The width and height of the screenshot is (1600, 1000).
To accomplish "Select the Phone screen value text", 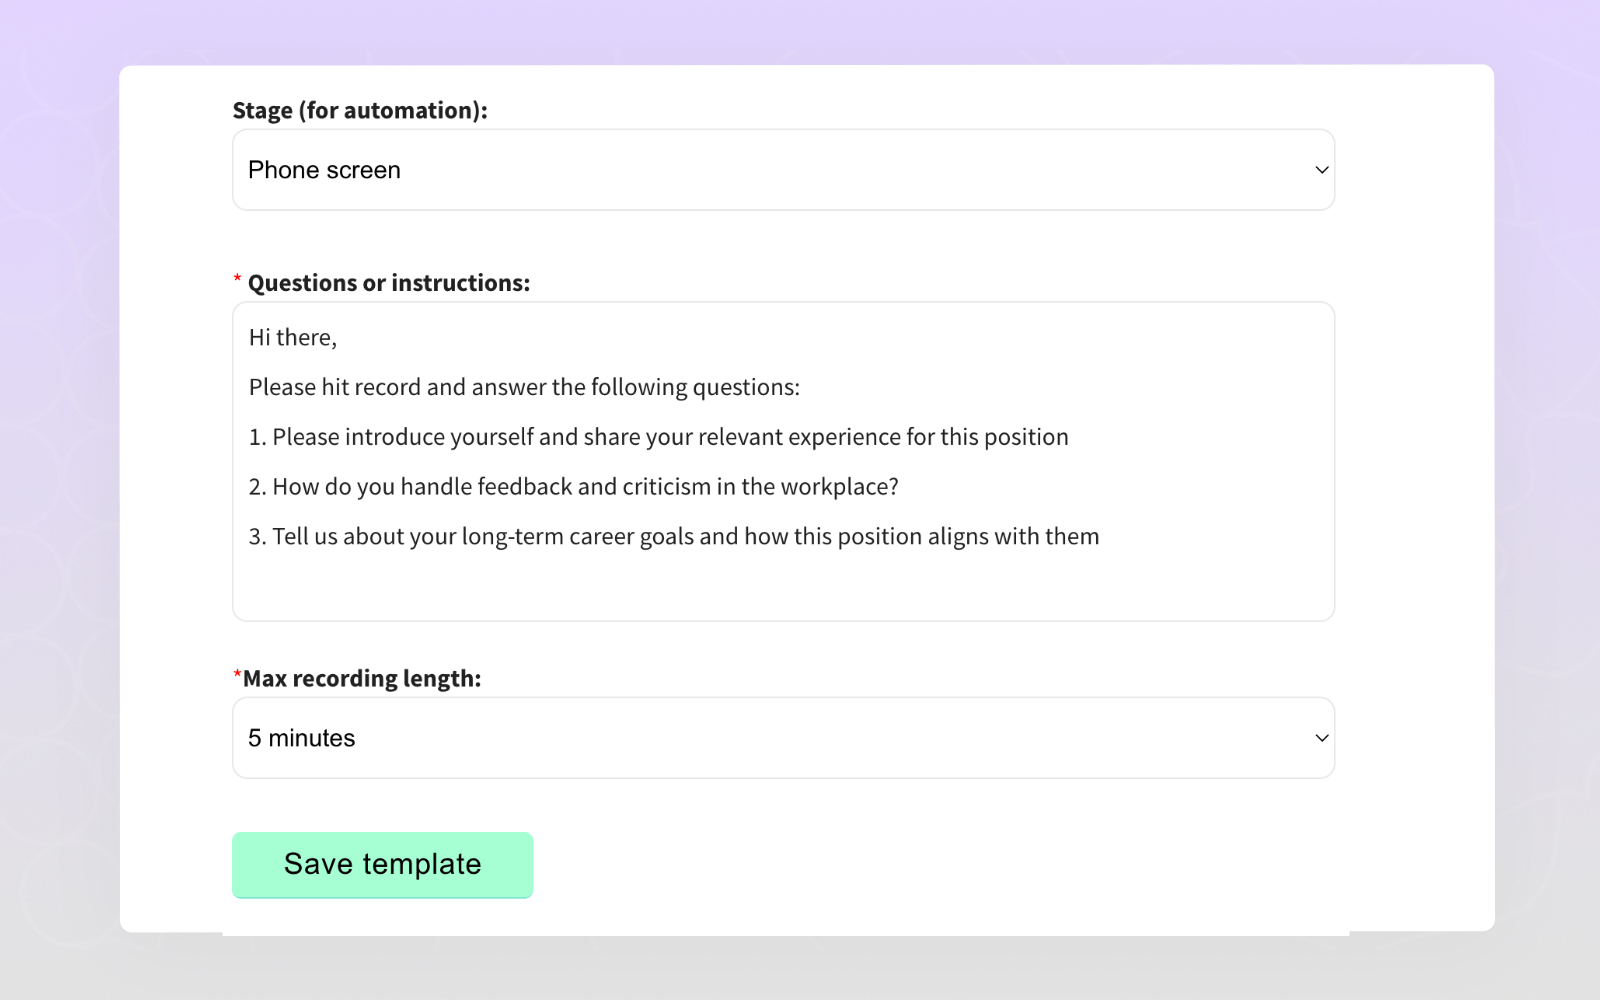I will click(324, 170).
